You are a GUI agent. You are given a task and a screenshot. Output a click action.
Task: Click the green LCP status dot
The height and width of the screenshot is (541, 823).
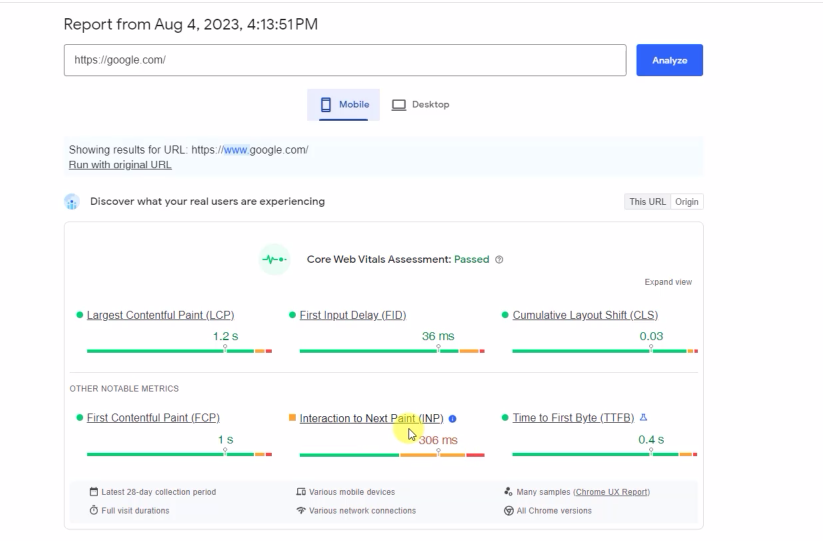pos(80,315)
